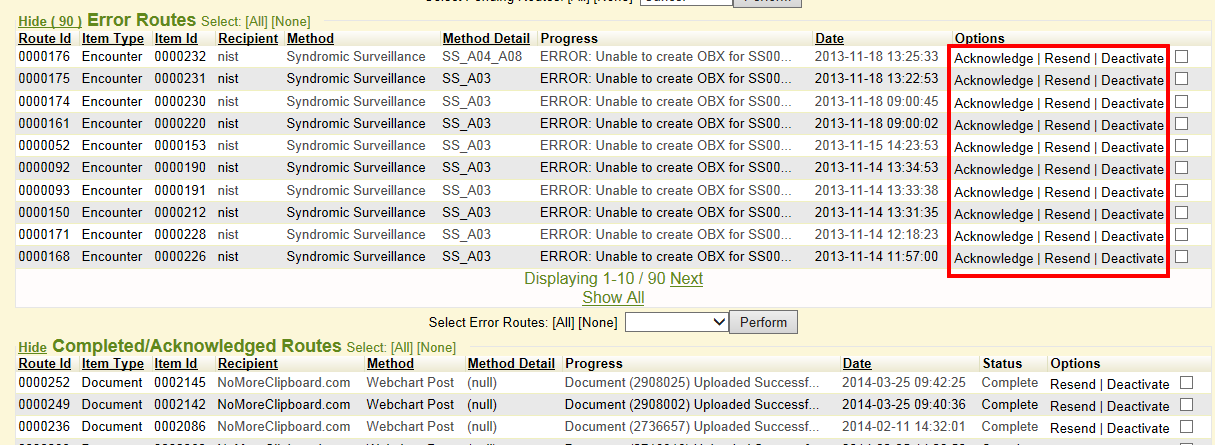Sort error routes by Date column
The width and height of the screenshot is (1215, 445).
pos(829,38)
